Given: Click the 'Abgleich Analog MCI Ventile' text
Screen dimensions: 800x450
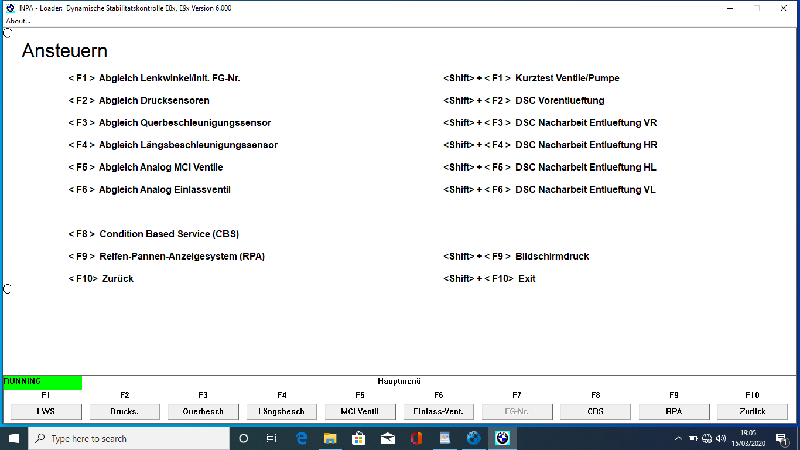Looking at the screenshot, I should coord(161,167).
